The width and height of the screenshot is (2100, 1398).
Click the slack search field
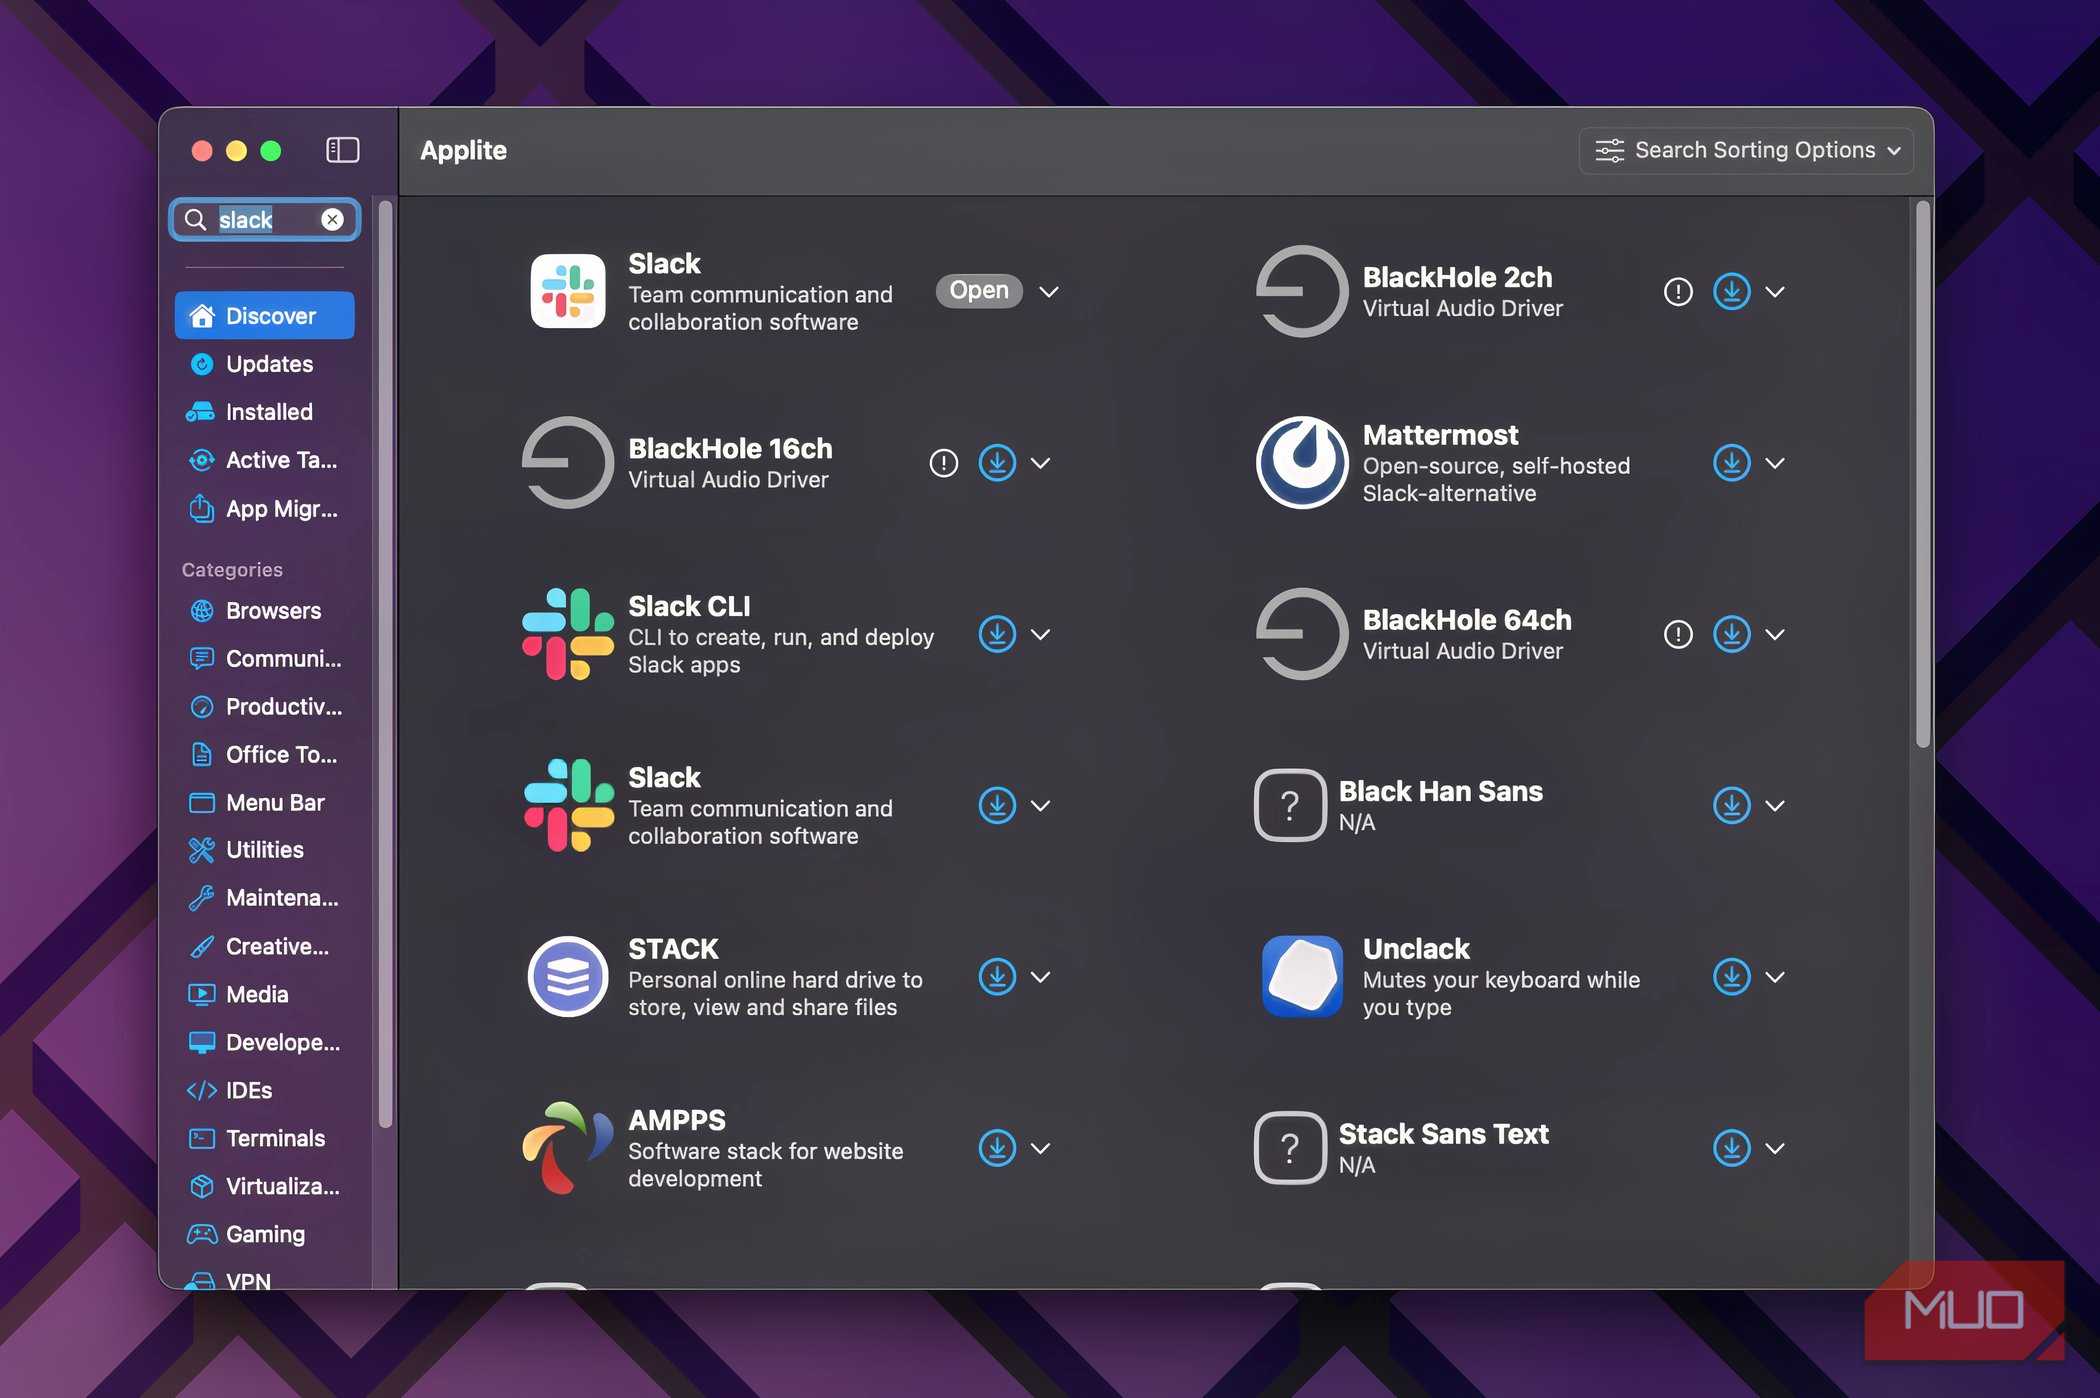(265, 220)
